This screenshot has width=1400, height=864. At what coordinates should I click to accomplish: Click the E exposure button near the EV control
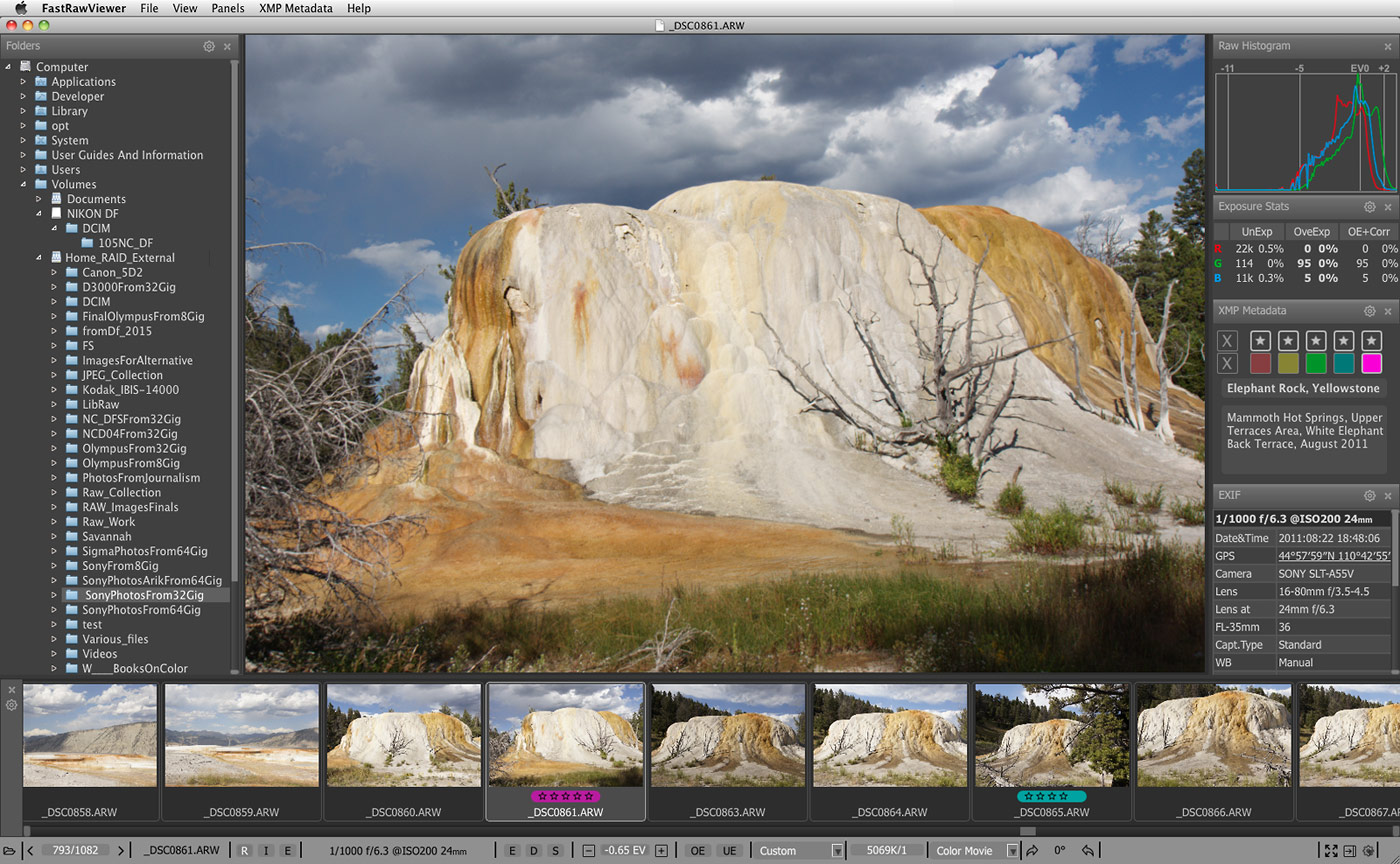coord(511,849)
